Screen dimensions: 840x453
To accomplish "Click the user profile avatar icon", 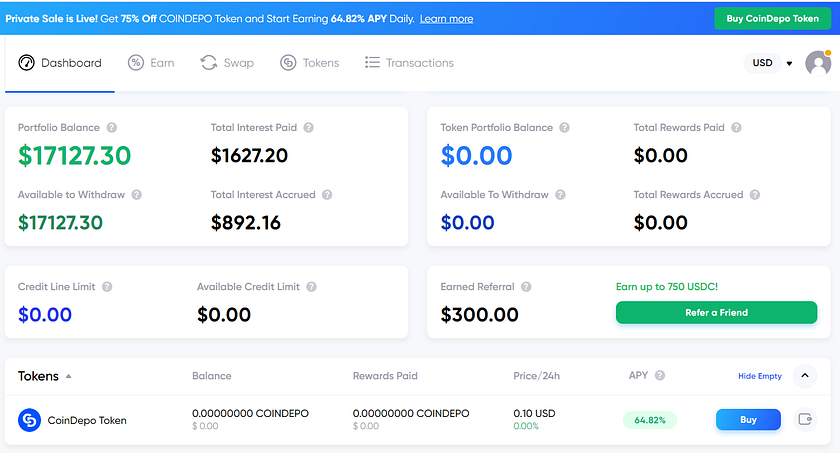I will point(818,63).
